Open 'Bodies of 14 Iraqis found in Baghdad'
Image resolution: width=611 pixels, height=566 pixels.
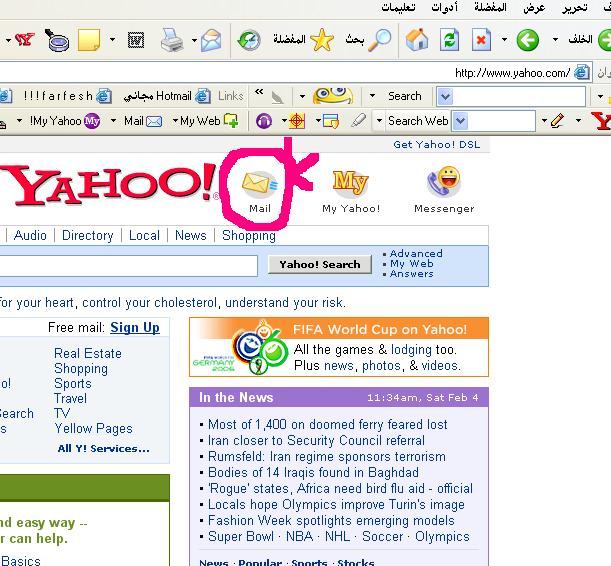click(x=313, y=473)
